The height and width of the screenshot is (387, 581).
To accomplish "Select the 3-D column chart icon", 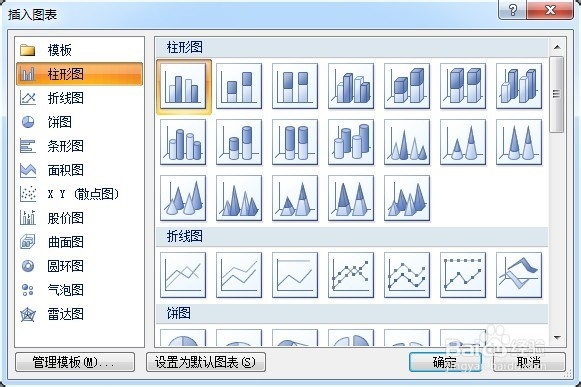I will click(519, 86).
